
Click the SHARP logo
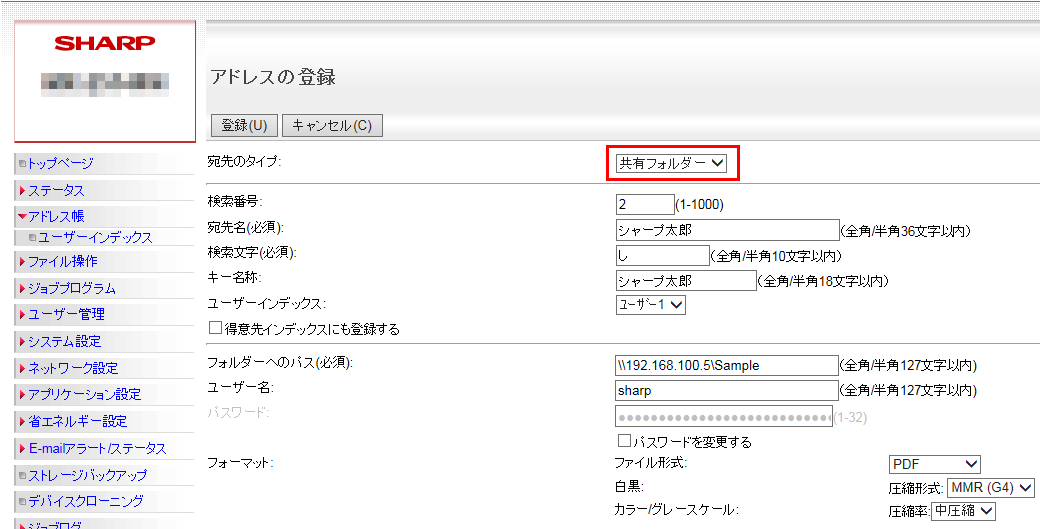click(x=104, y=43)
